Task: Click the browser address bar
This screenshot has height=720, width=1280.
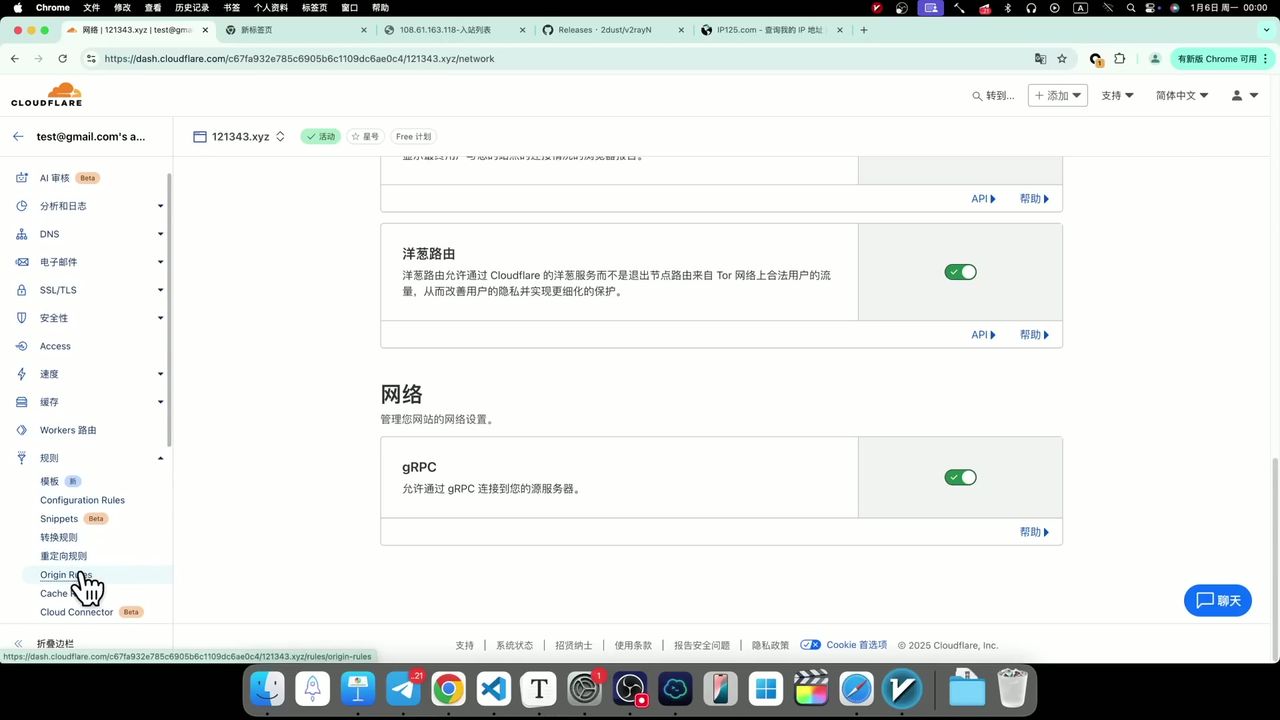Action: (400, 58)
